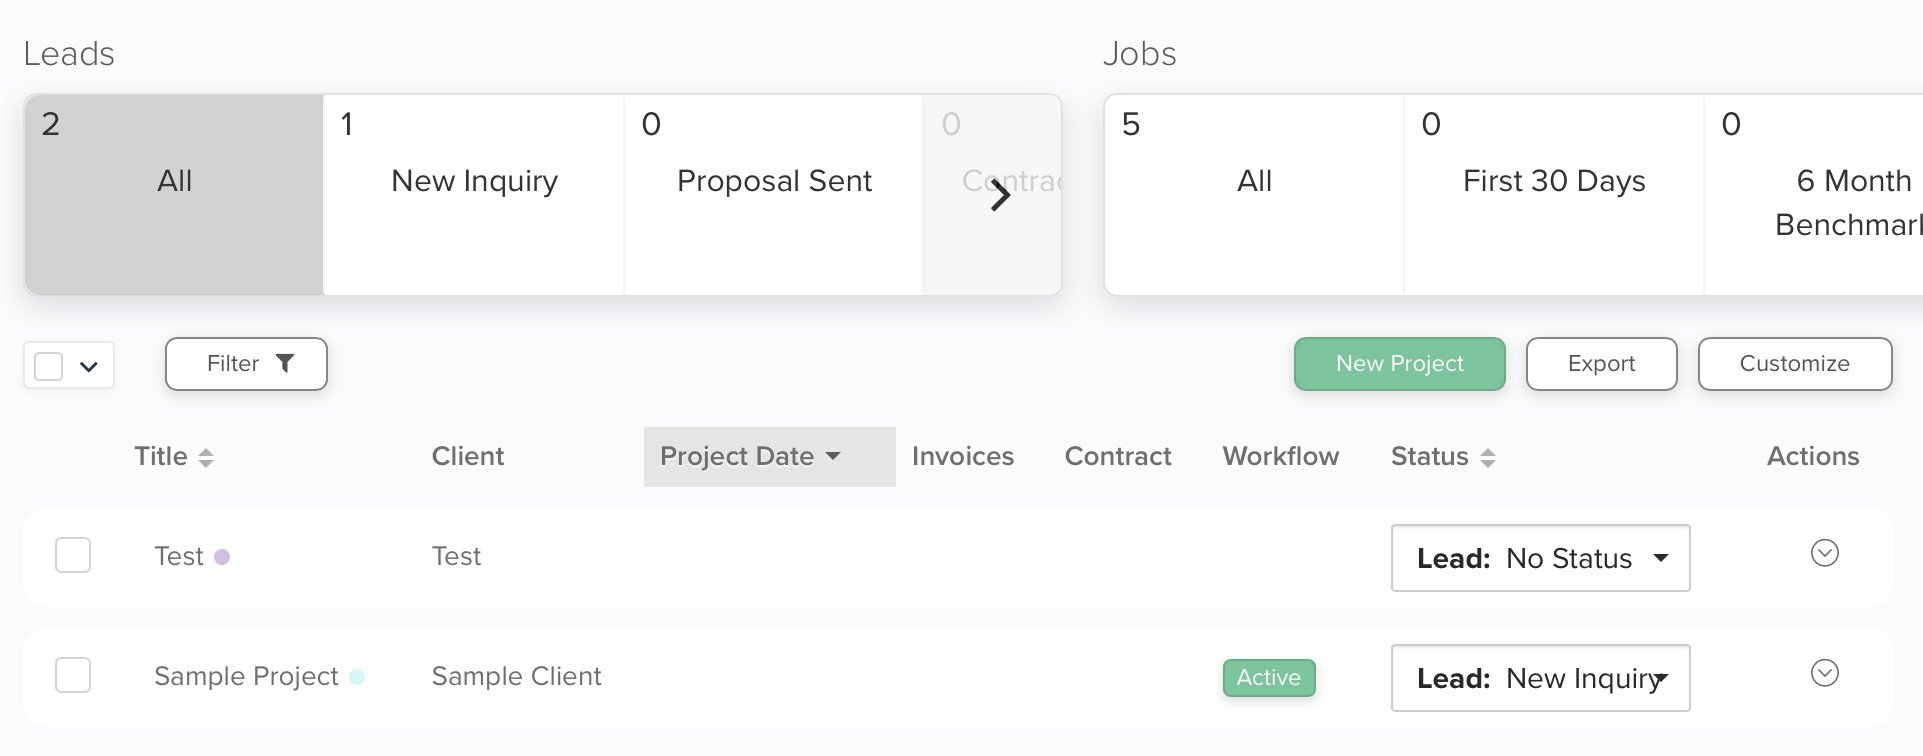This screenshot has height=756, width=1923.
Task: Click purple color dot beside Test title
Action: (222, 557)
